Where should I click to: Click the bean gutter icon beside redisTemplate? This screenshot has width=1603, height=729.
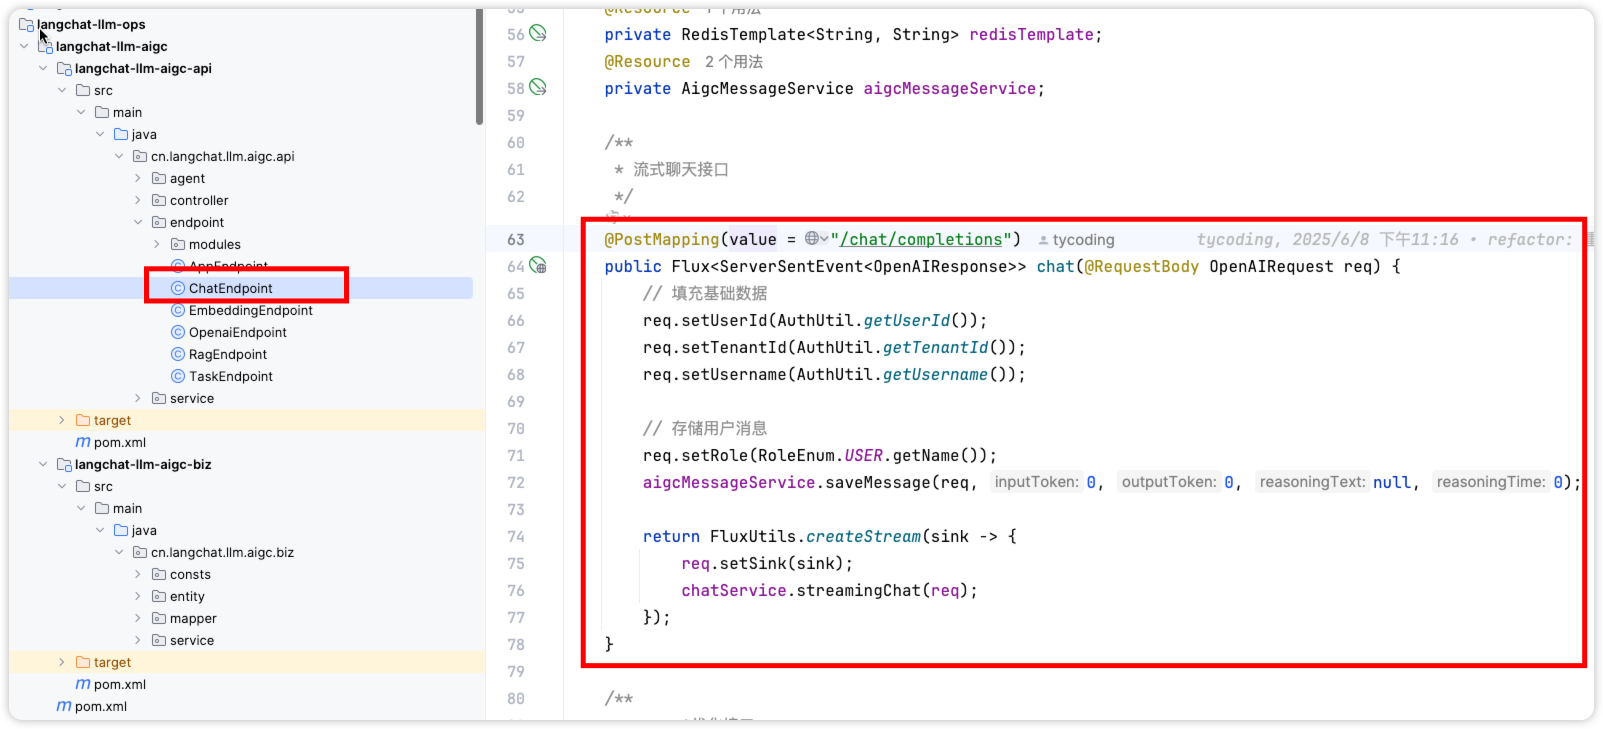pos(538,33)
